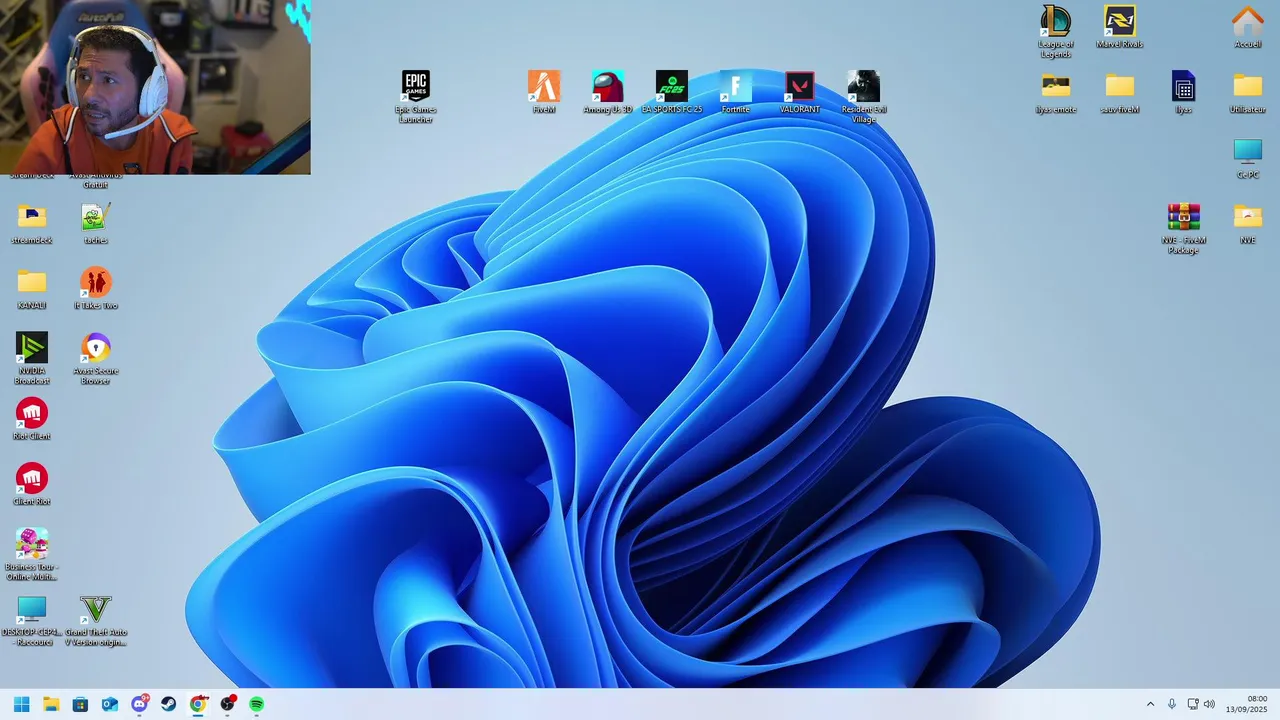Viewport: 1280px width, 720px height.
Task: Click the webcam overlay thumbnail
Action: pyautogui.click(x=155, y=87)
